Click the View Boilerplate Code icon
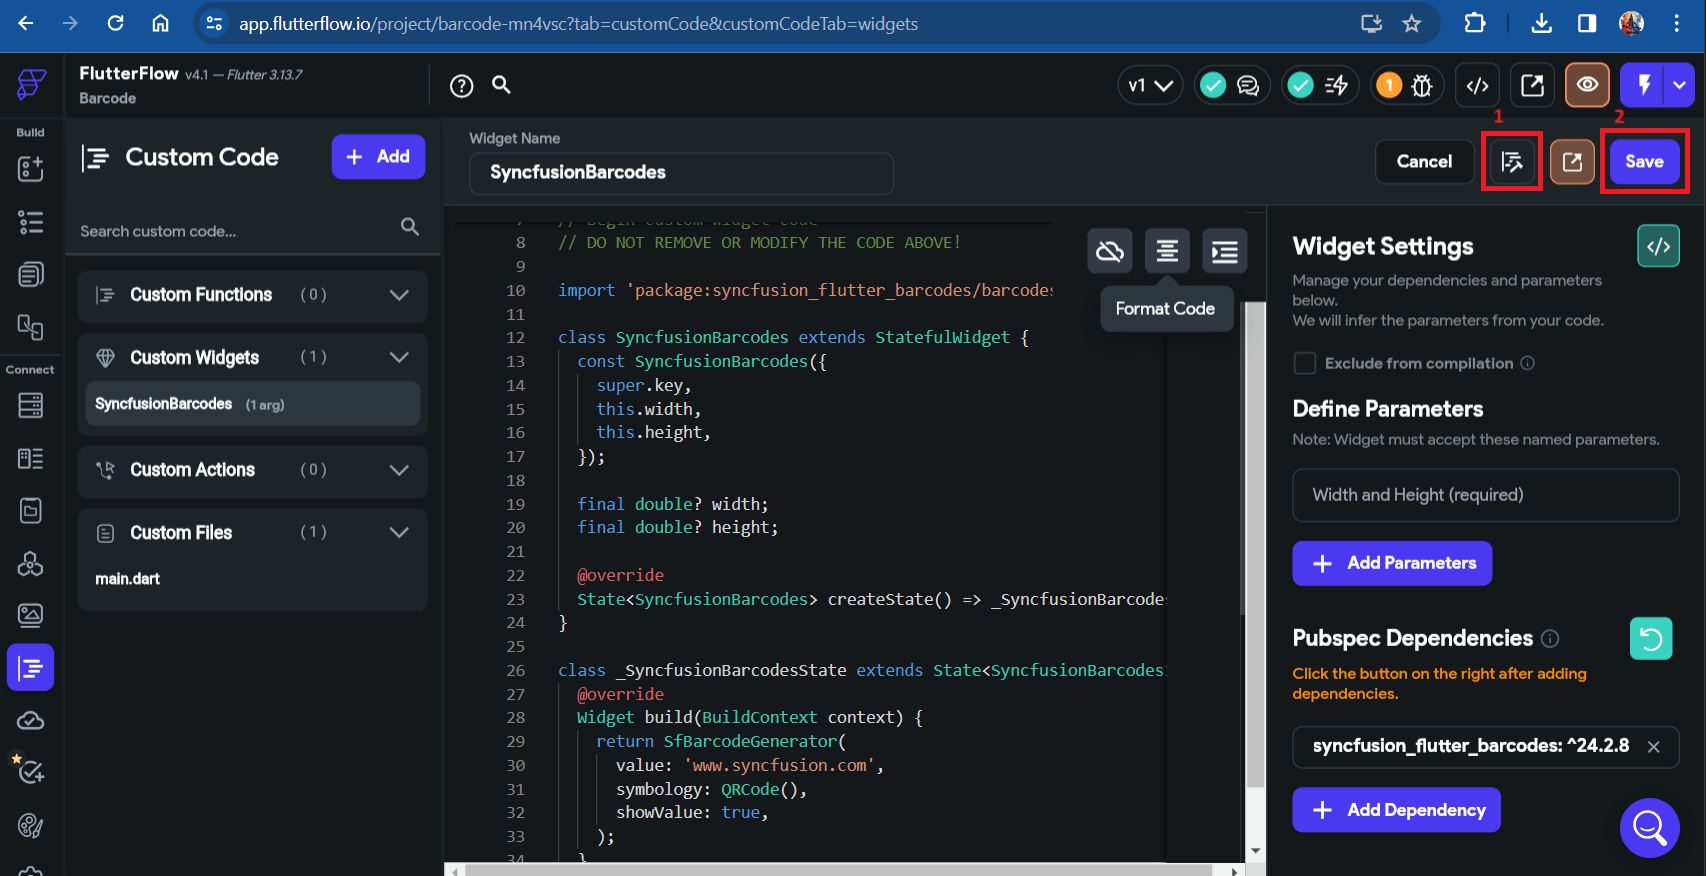This screenshot has height=876, width=1706. pyautogui.click(x=1658, y=246)
